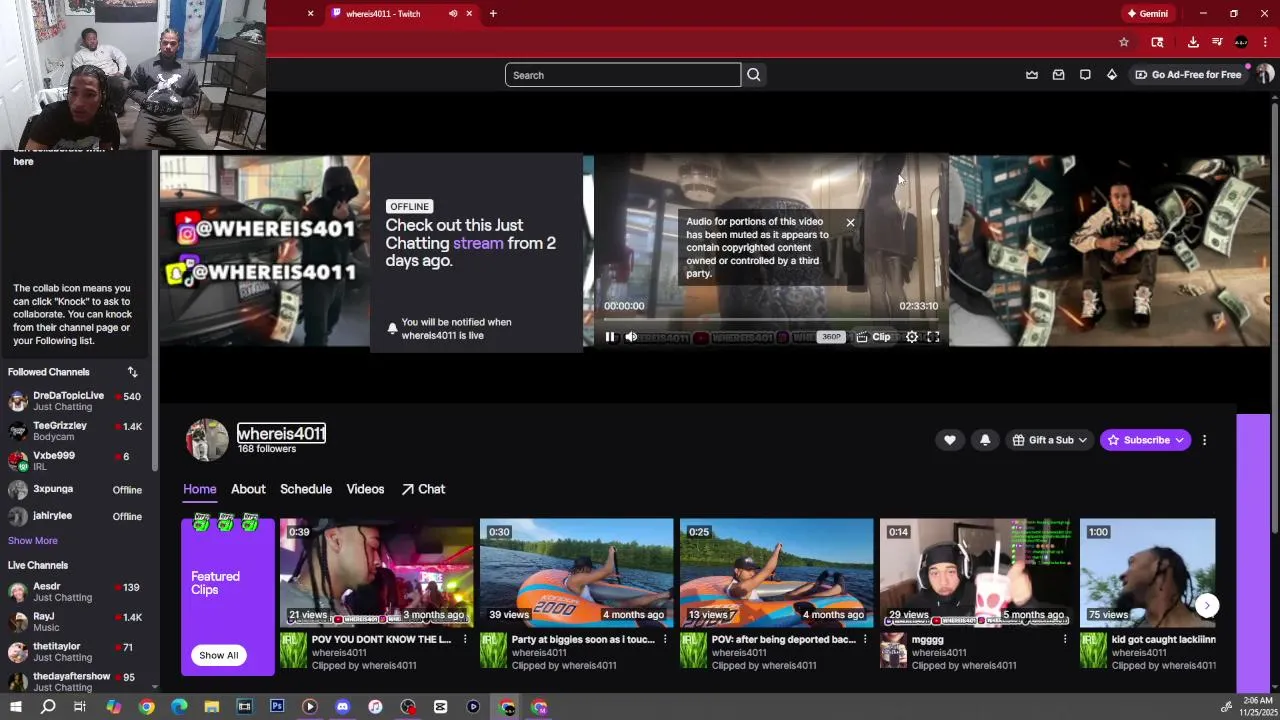Open DreDaTopicLive followed channel

[x=77, y=401]
